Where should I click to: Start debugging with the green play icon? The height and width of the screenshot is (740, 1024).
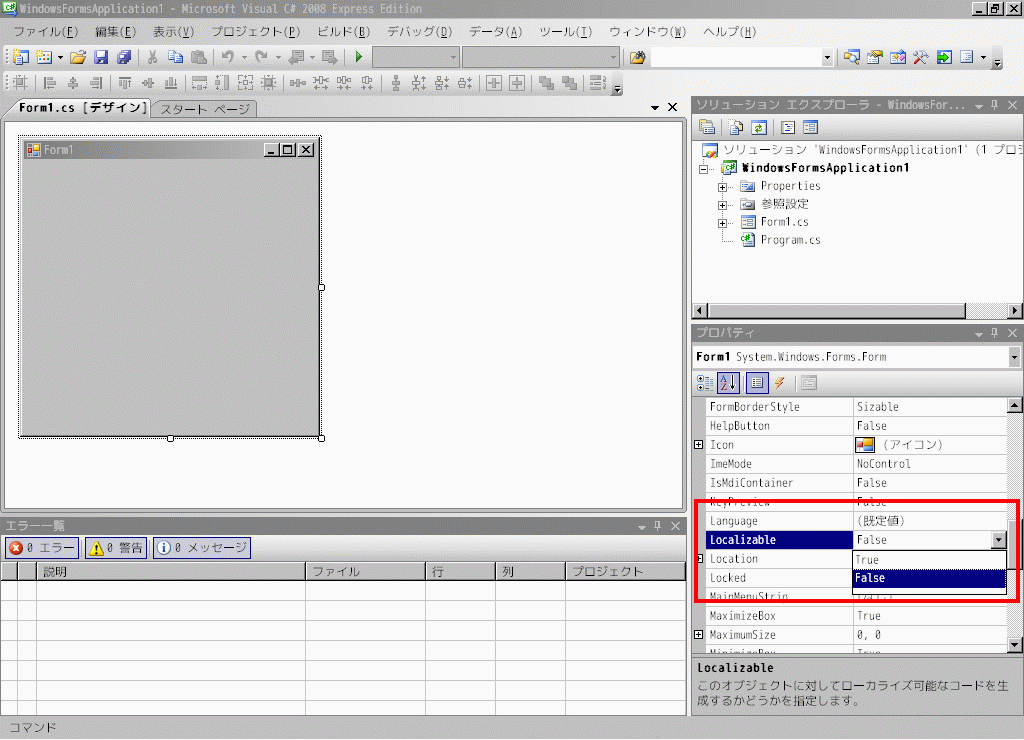click(x=359, y=57)
